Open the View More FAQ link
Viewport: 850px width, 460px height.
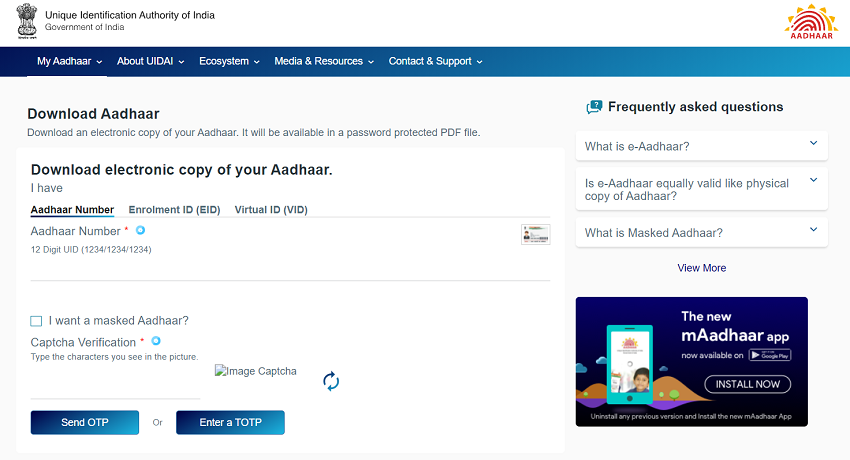[702, 268]
